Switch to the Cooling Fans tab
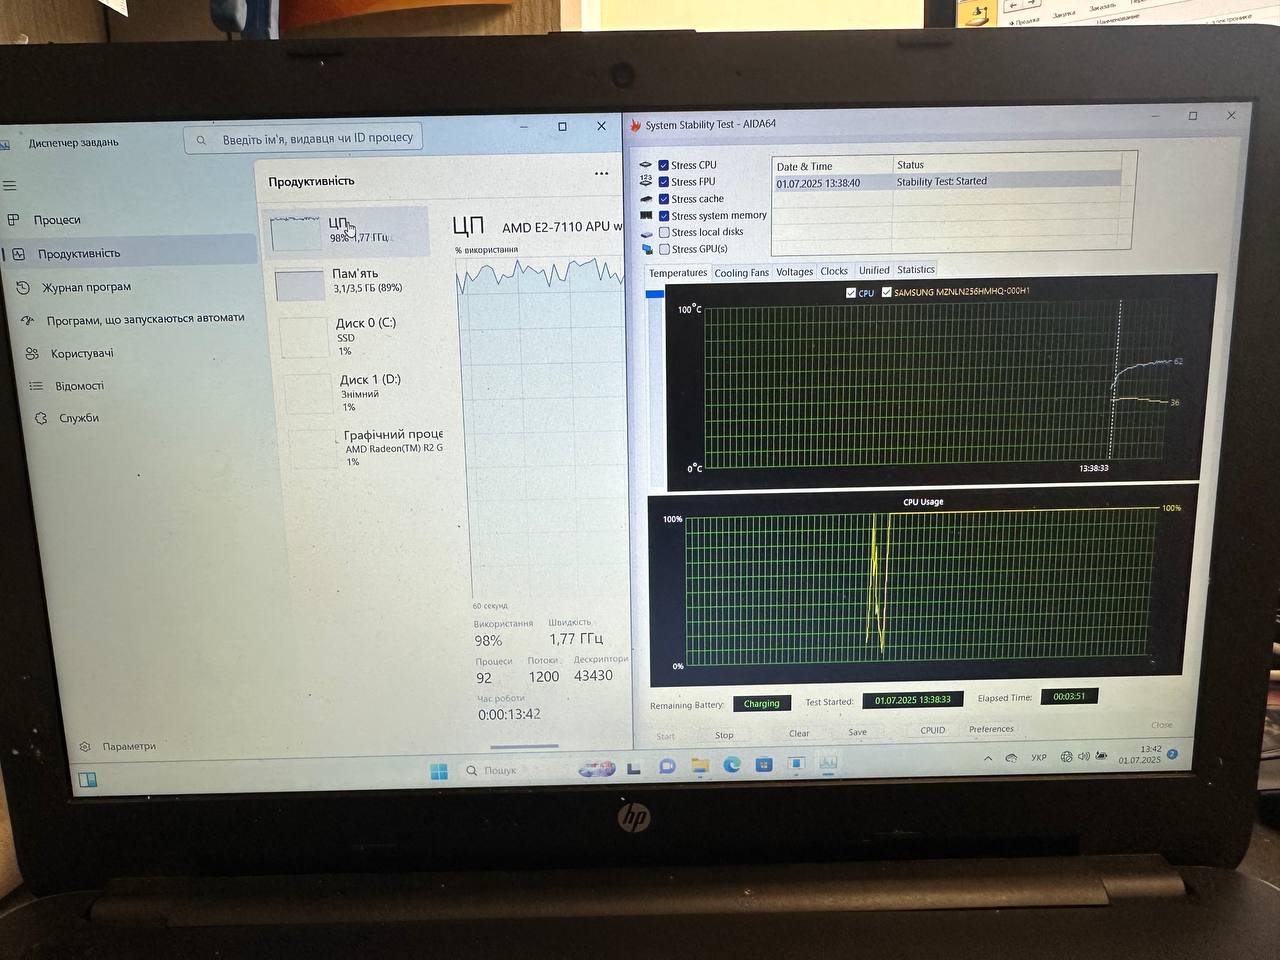 [741, 273]
